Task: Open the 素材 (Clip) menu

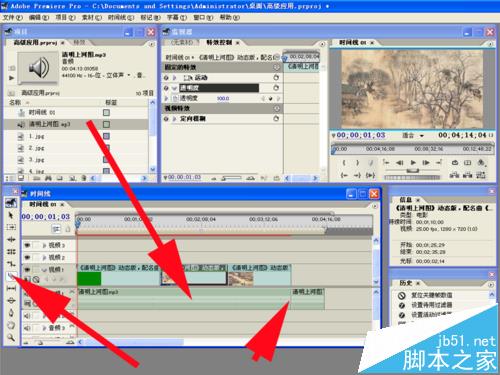Action: (92, 17)
